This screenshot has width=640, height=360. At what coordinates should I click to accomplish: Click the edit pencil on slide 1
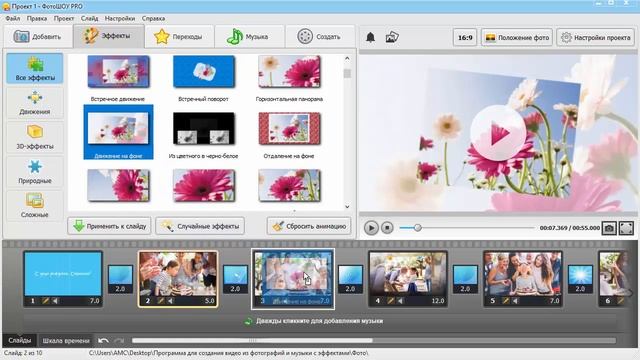[x=46, y=301]
